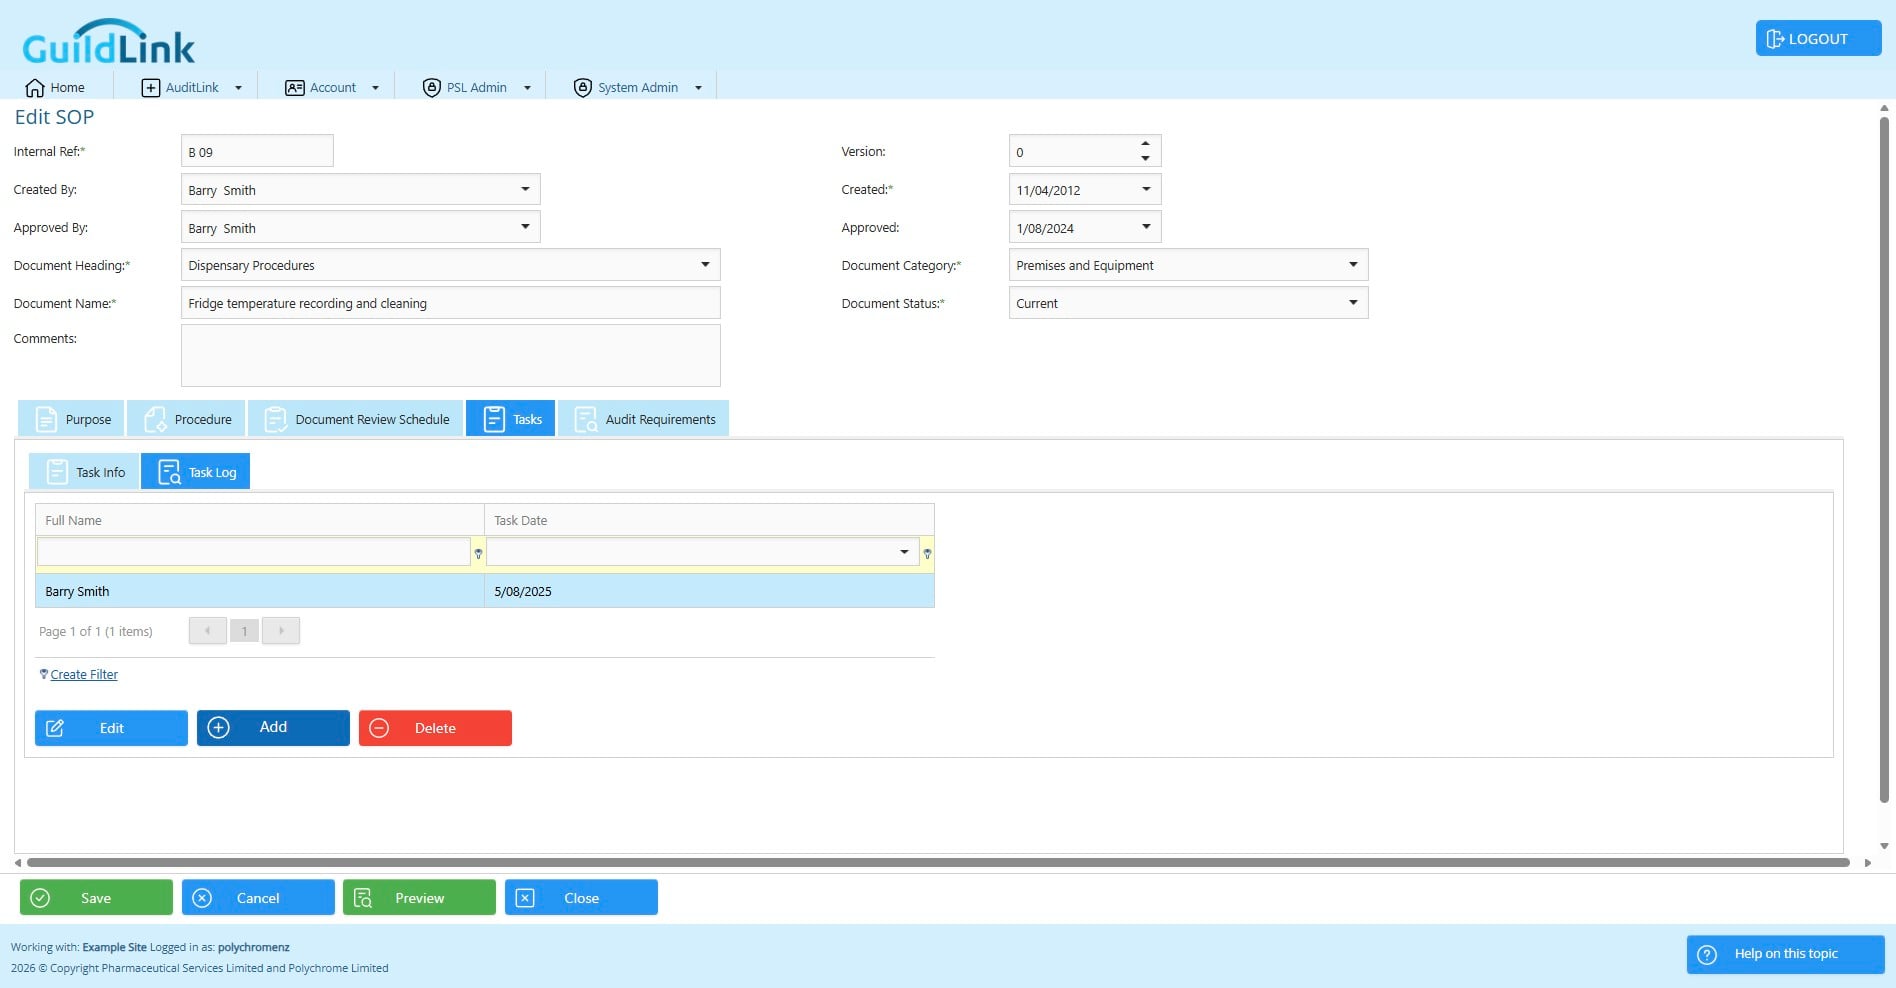
Task: Open the Created date picker arrow
Action: (1146, 189)
